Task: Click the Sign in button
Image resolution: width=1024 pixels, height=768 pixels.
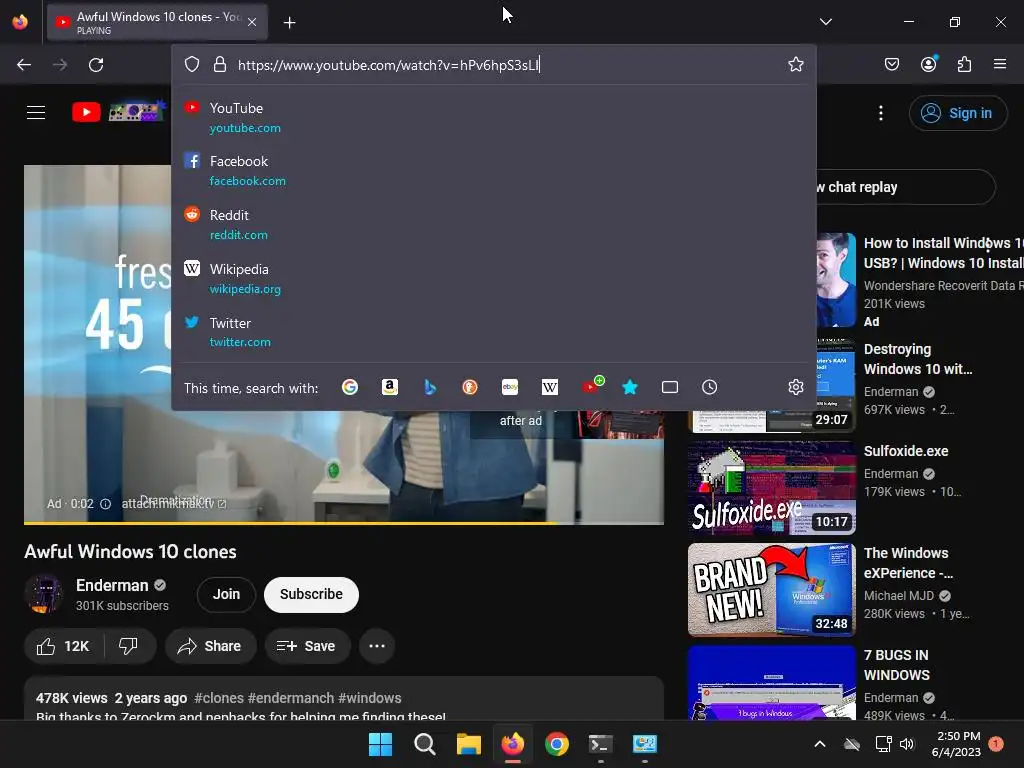Action: click(x=957, y=113)
